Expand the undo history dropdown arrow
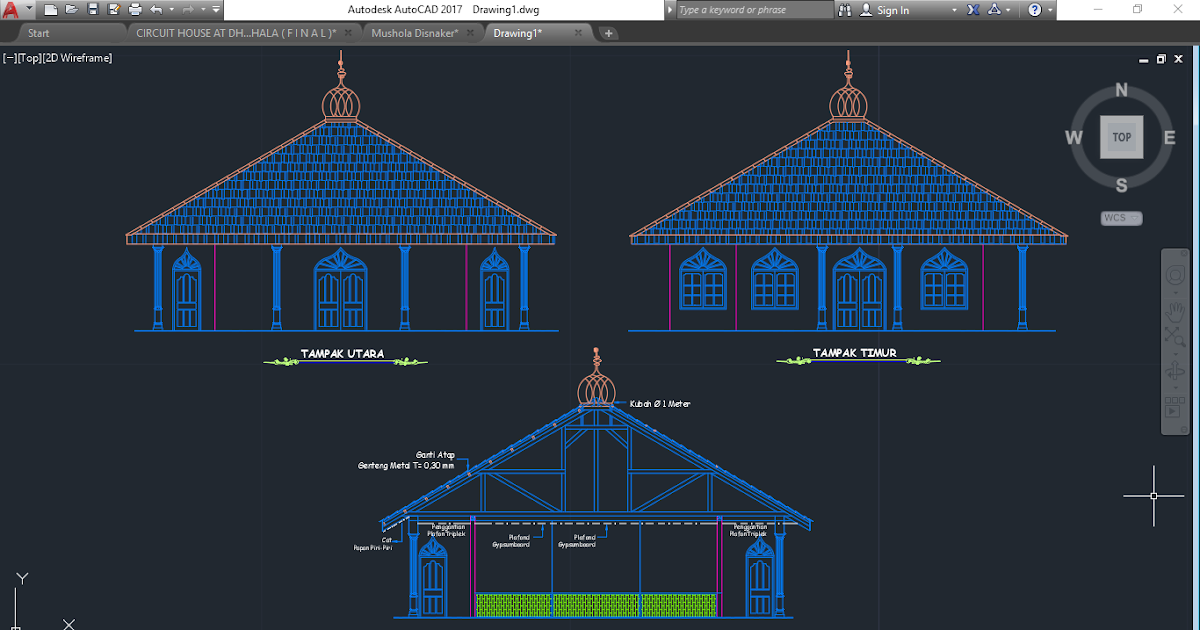1200x630 pixels. pos(171,10)
